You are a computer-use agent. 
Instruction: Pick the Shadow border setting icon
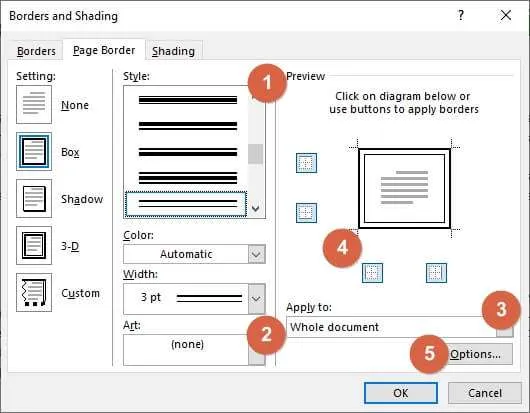click(34, 198)
